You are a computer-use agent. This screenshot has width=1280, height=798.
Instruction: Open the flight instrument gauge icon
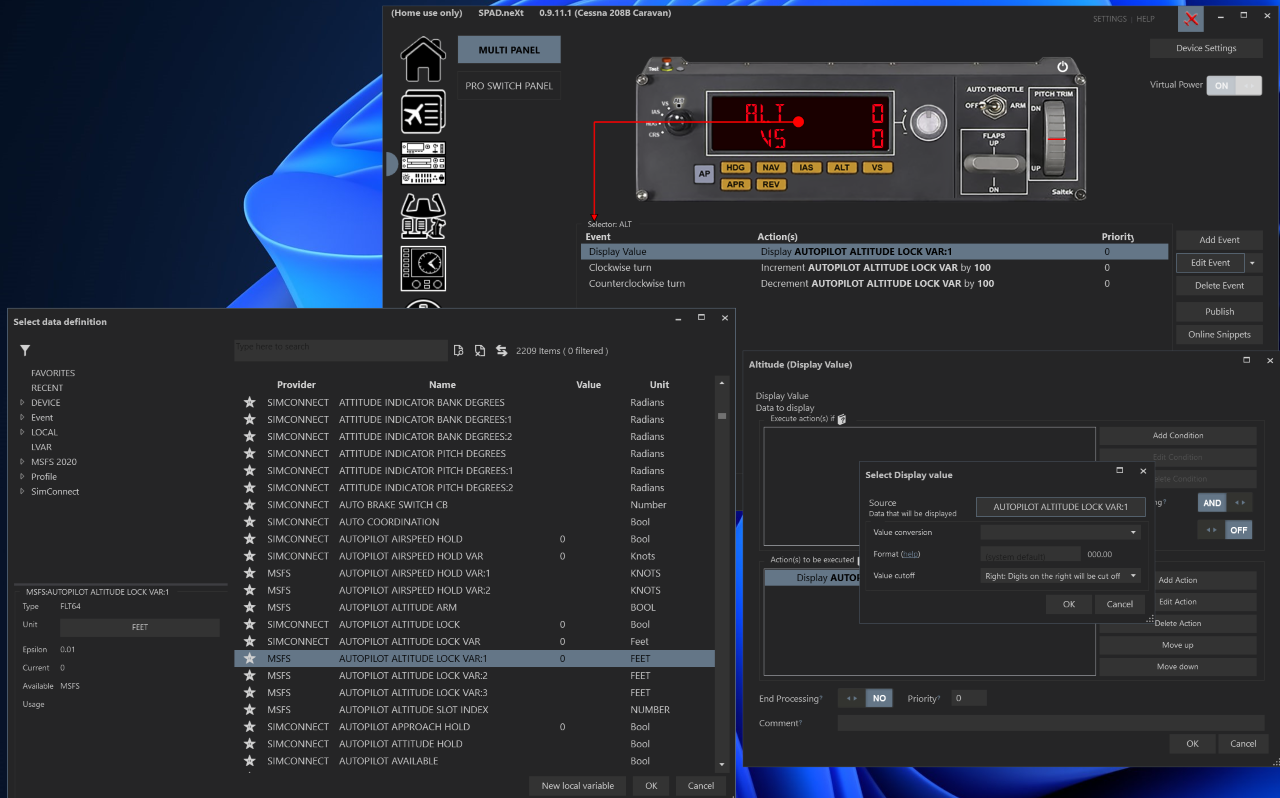pos(423,269)
